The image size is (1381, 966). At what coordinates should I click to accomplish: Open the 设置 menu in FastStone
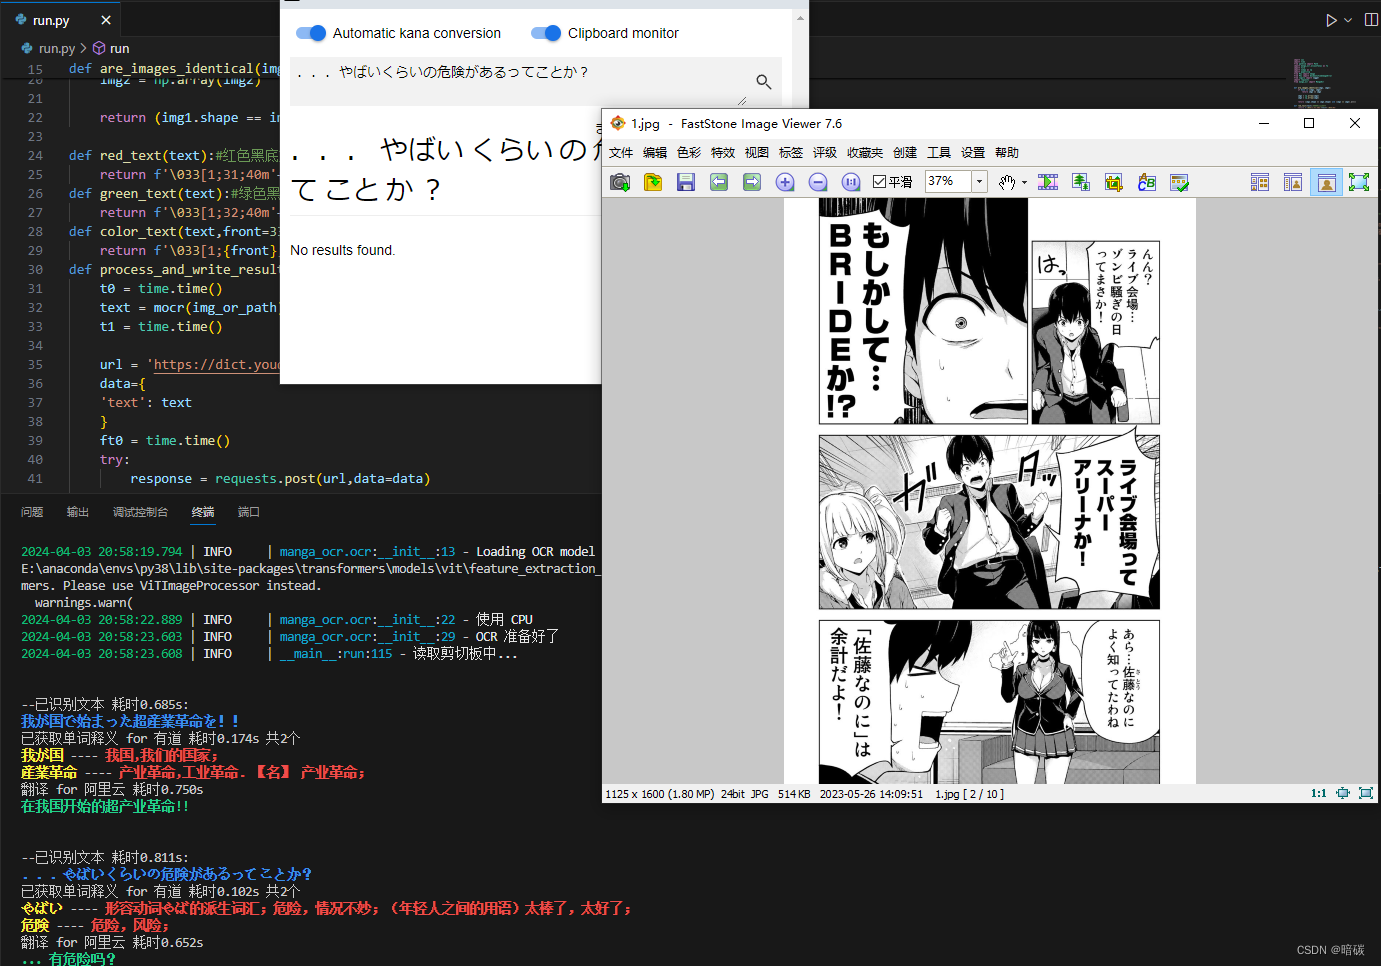[973, 153]
